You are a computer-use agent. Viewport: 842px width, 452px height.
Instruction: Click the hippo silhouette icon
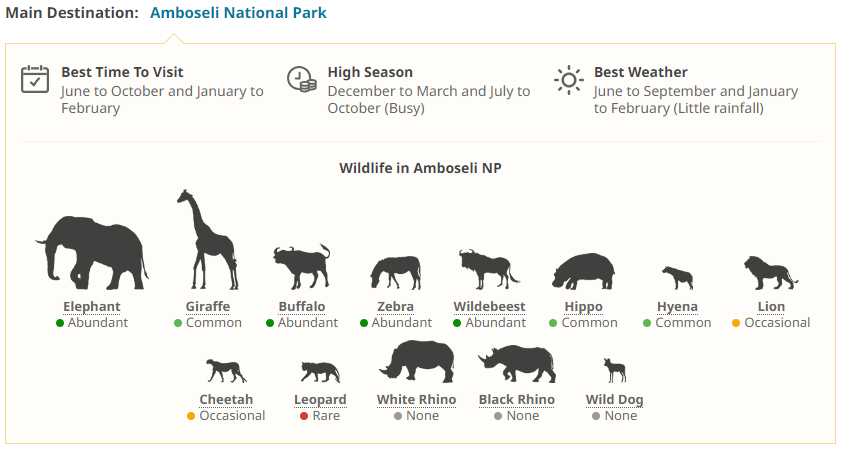point(583,271)
